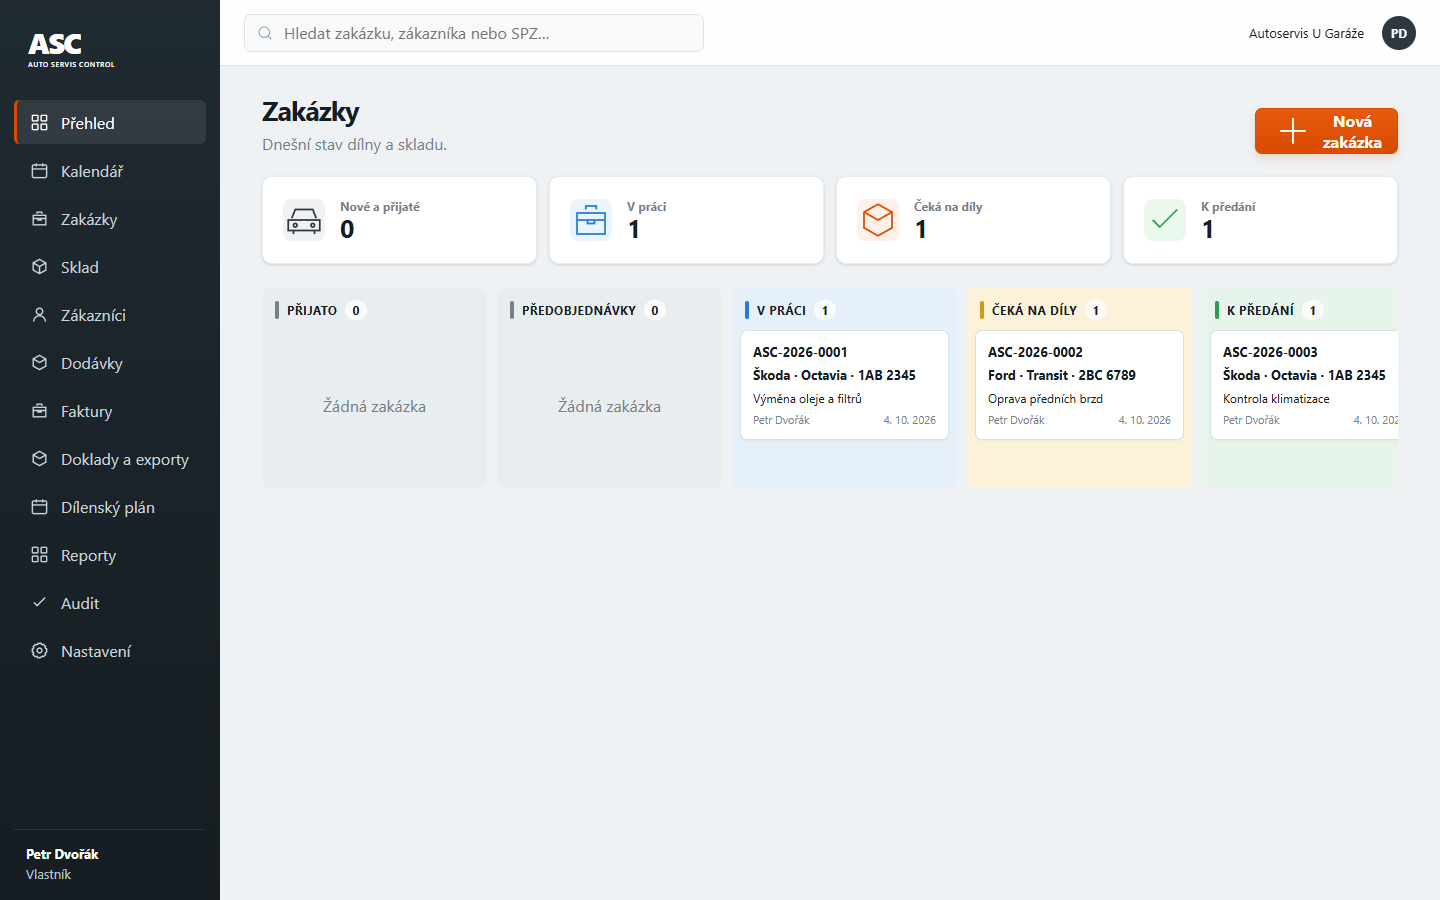
Task: Click the Autoservis U Garáže label
Action: point(1306,33)
